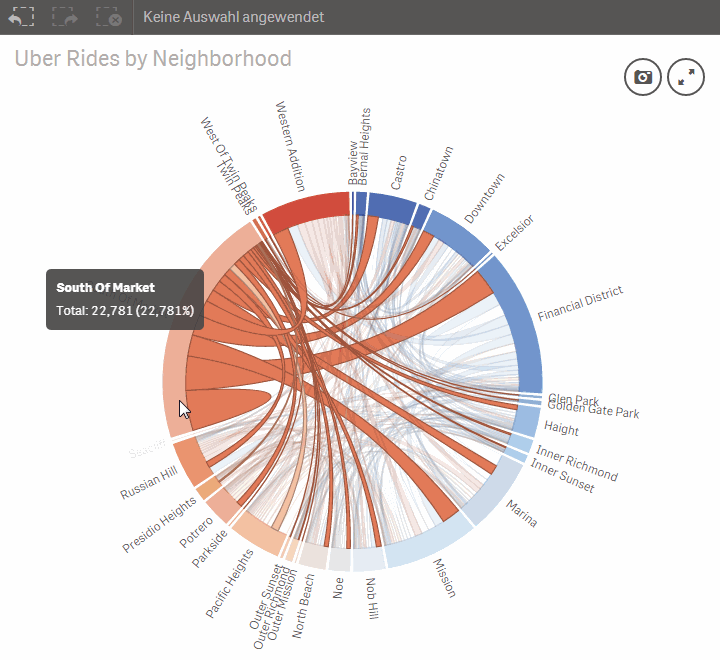Click the 'Potrero' label
Image resolution: width=720 pixels, height=660 pixels.
(196, 532)
